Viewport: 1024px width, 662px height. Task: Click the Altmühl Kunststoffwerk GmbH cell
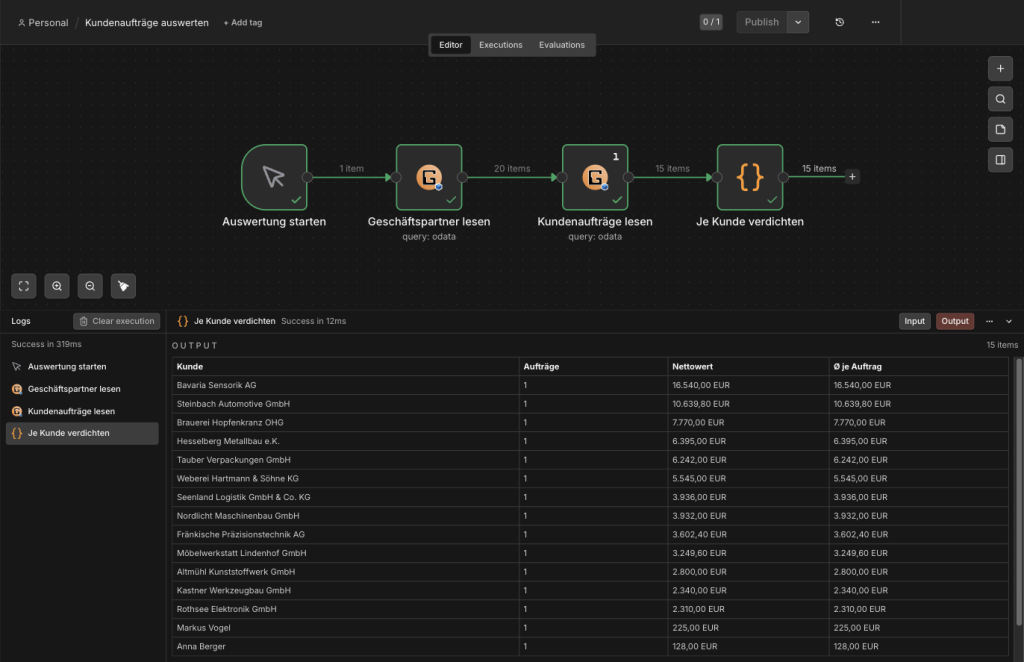pyautogui.click(x=345, y=572)
